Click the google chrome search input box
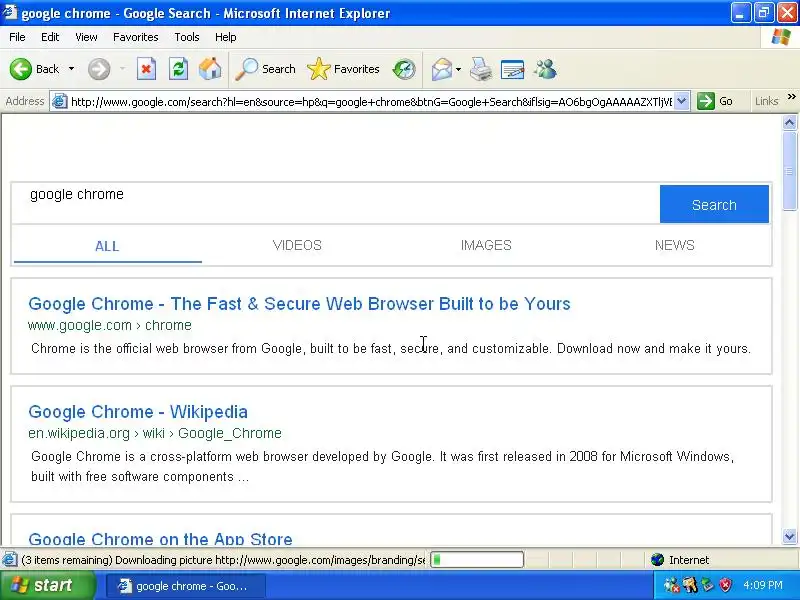Screen dimensions: 800x600 pyautogui.click(x=335, y=204)
